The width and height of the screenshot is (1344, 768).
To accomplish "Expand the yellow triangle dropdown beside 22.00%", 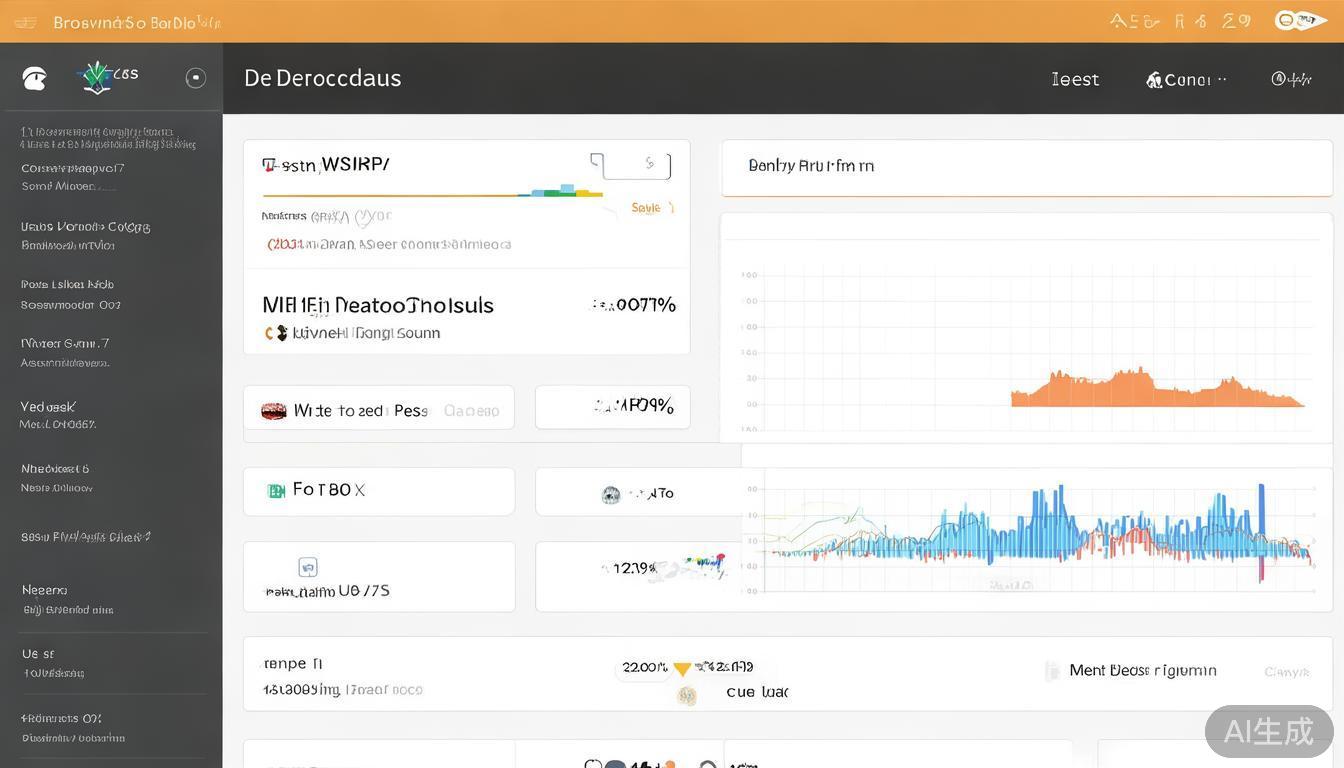I will click(x=682, y=669).
